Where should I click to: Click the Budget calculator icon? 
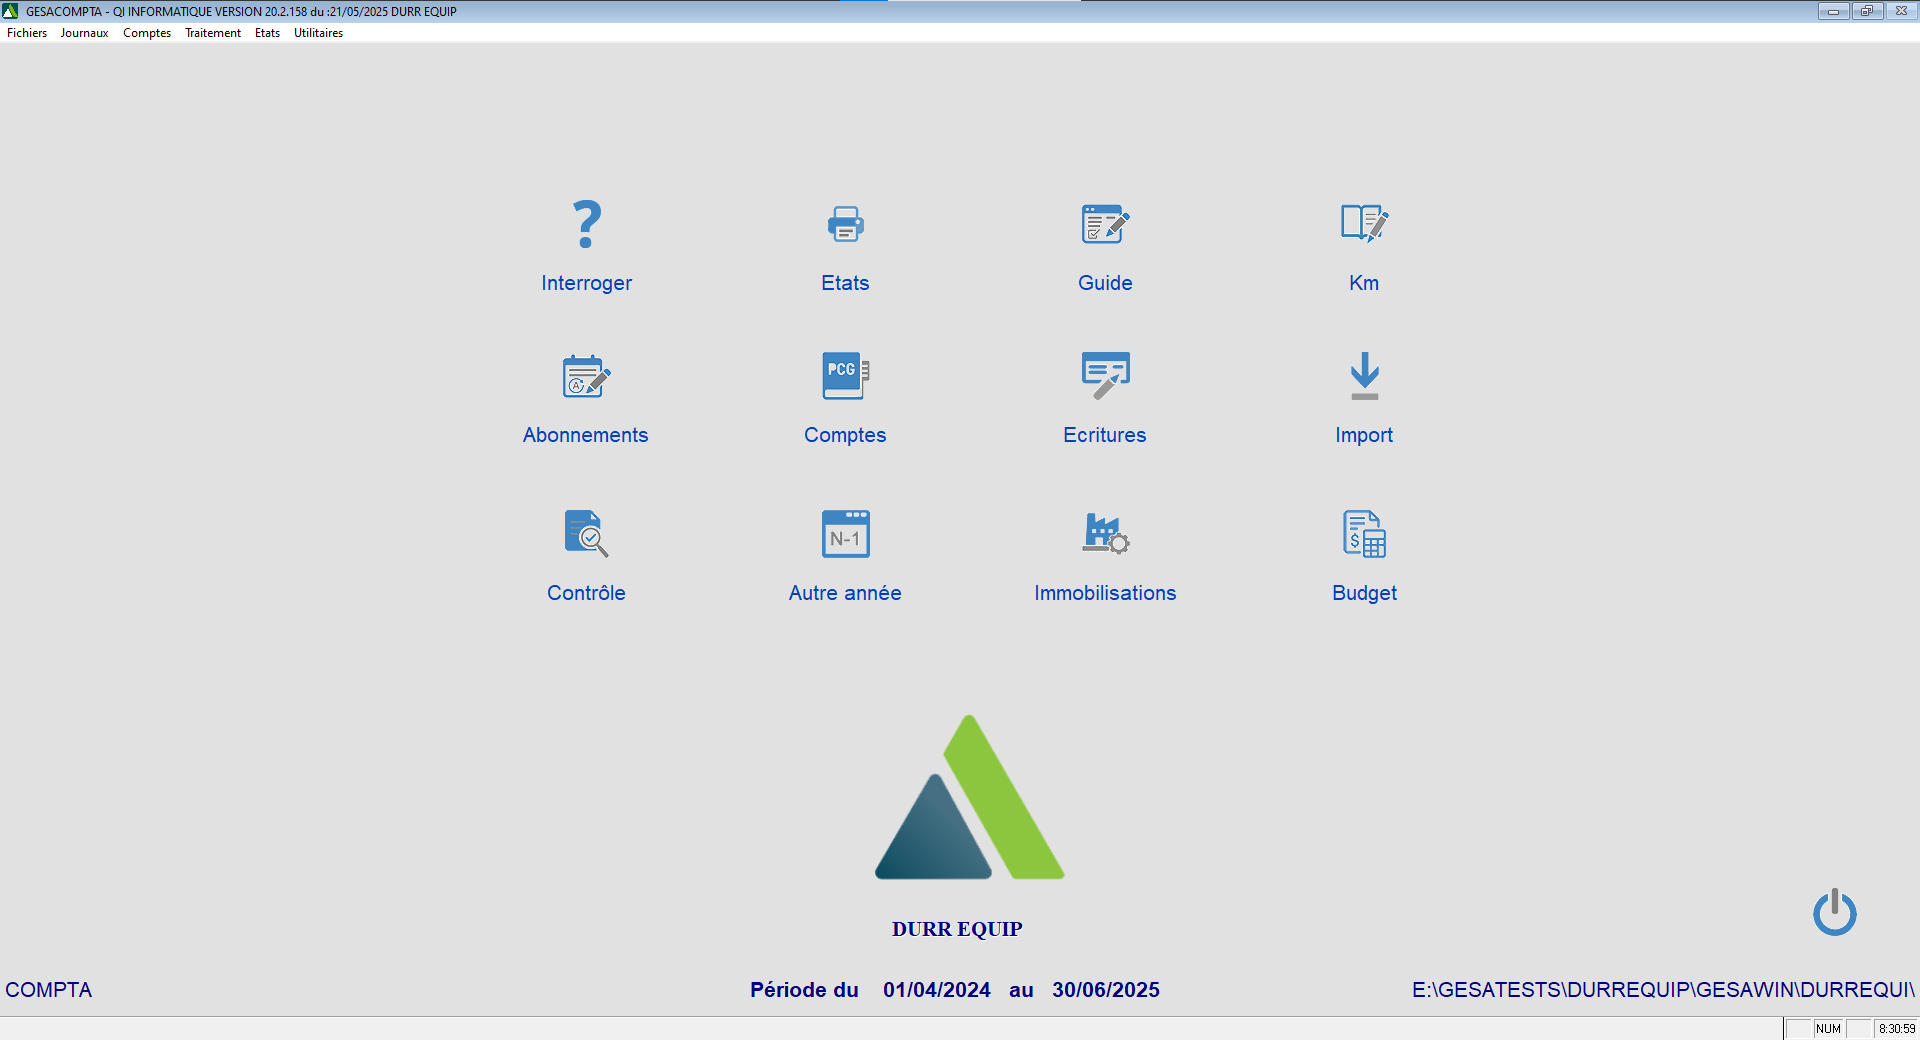[x=1365, y=534]
